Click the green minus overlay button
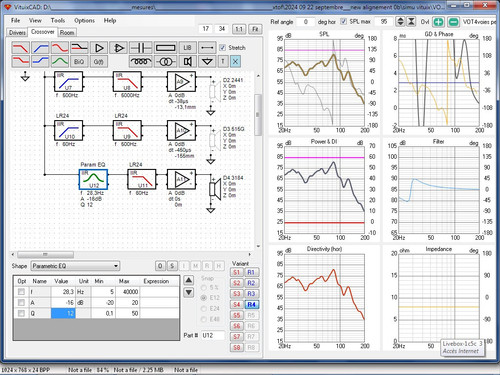Screen dimensions: 500x375 click(x=453, y=22)
